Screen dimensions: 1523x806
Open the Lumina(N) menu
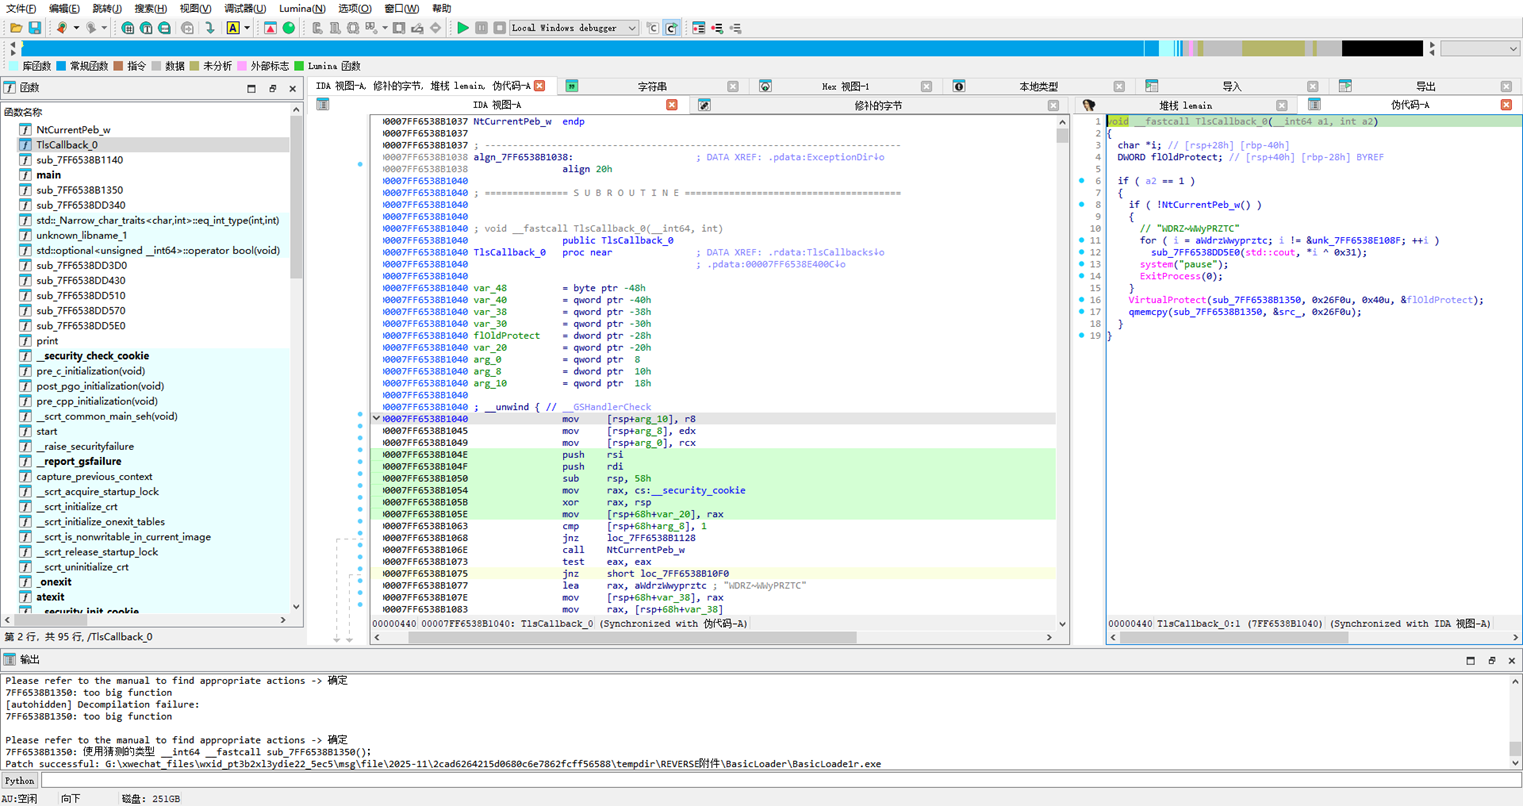pos(302,8)
